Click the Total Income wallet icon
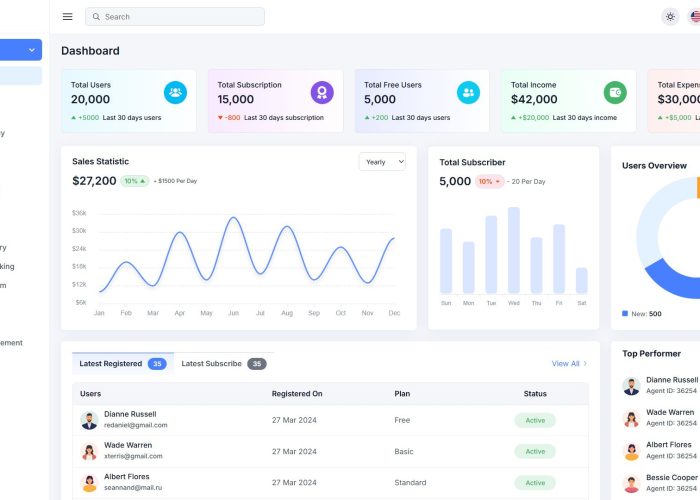Viewport: 700px width, 500px height. pos(615,92)
